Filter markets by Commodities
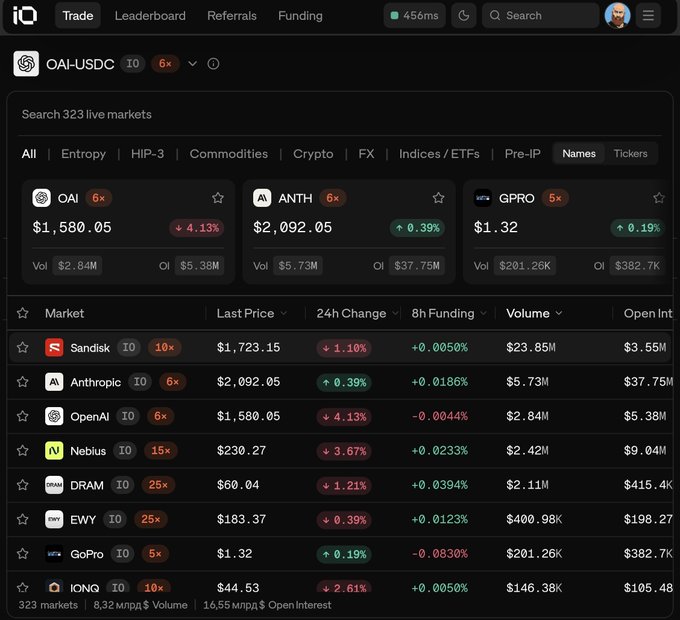This screenshot has height=620, width=680. [229, 154]
